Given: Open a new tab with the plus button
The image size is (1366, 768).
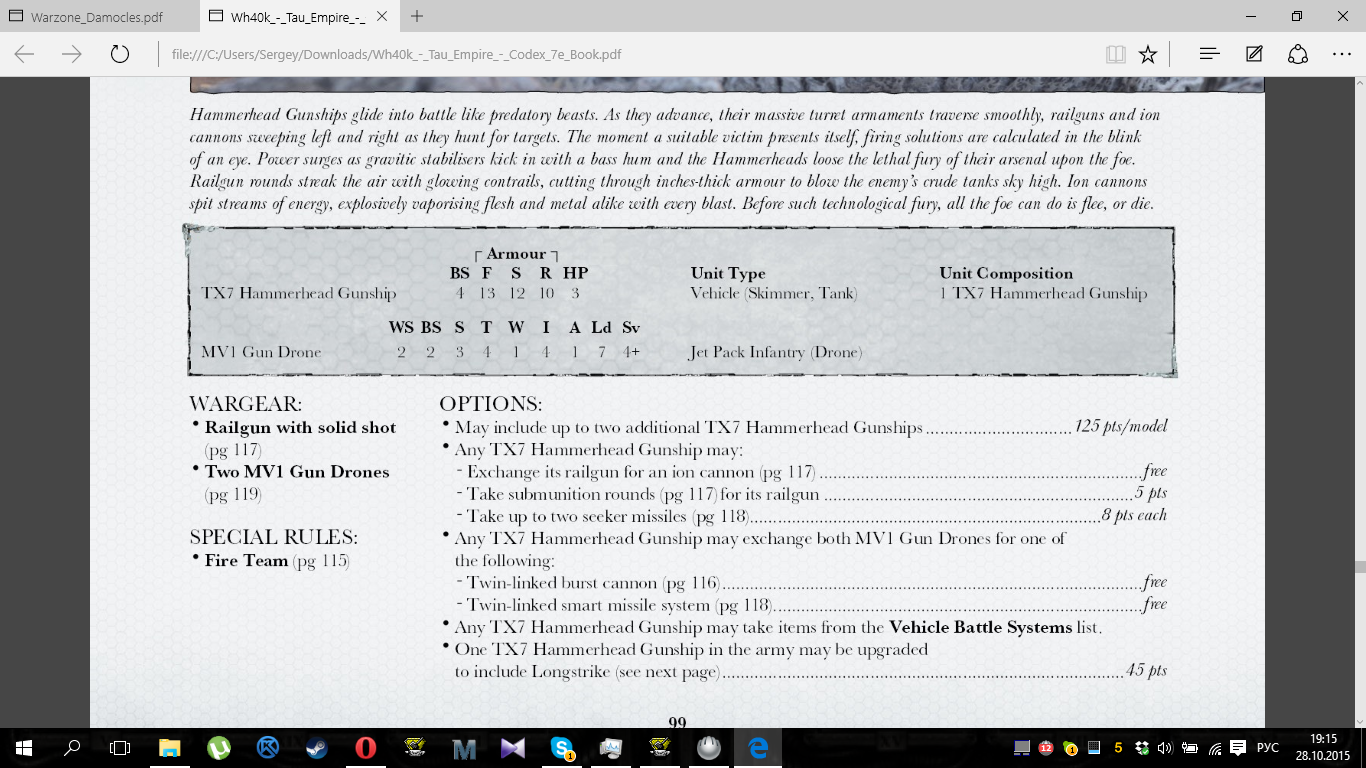Looking at the screenshot, I should pos(417,16).
